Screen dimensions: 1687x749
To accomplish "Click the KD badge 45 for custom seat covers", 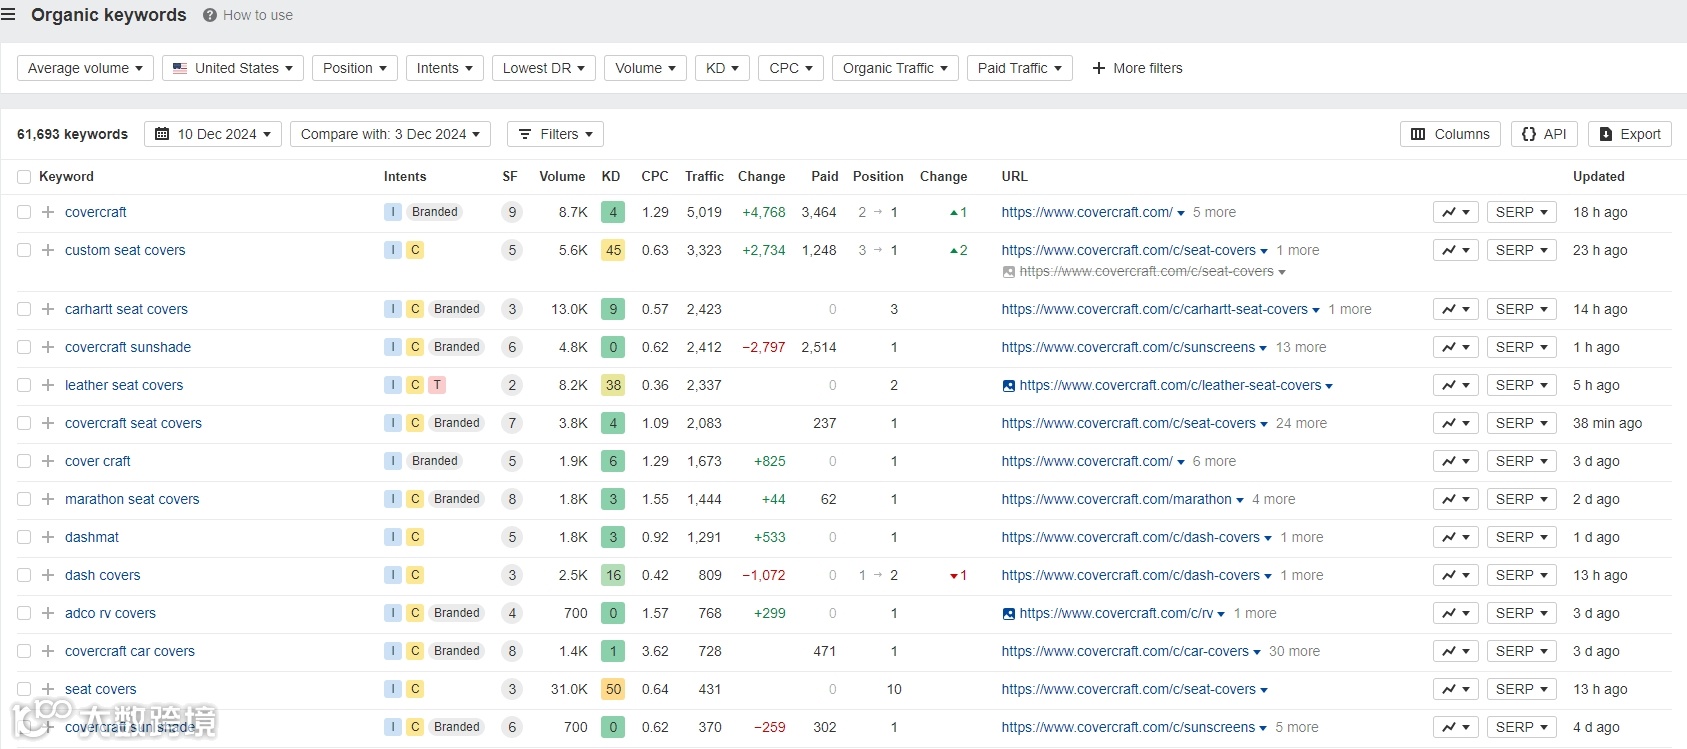I will pyautogui.click(x=613, y=250).
